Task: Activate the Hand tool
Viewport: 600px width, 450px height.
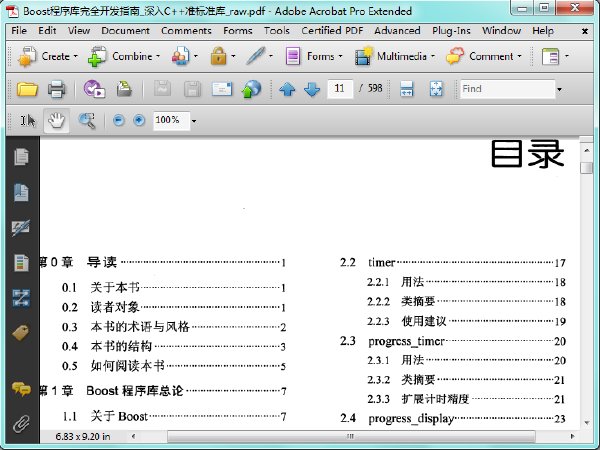Action: click(x=56, y=121)
